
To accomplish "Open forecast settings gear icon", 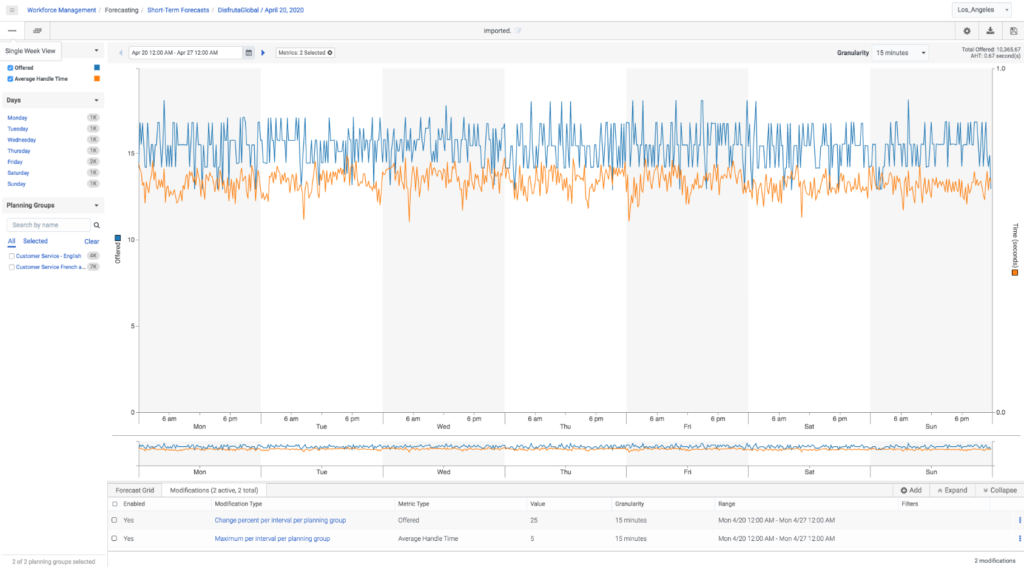I will point(967,31).
